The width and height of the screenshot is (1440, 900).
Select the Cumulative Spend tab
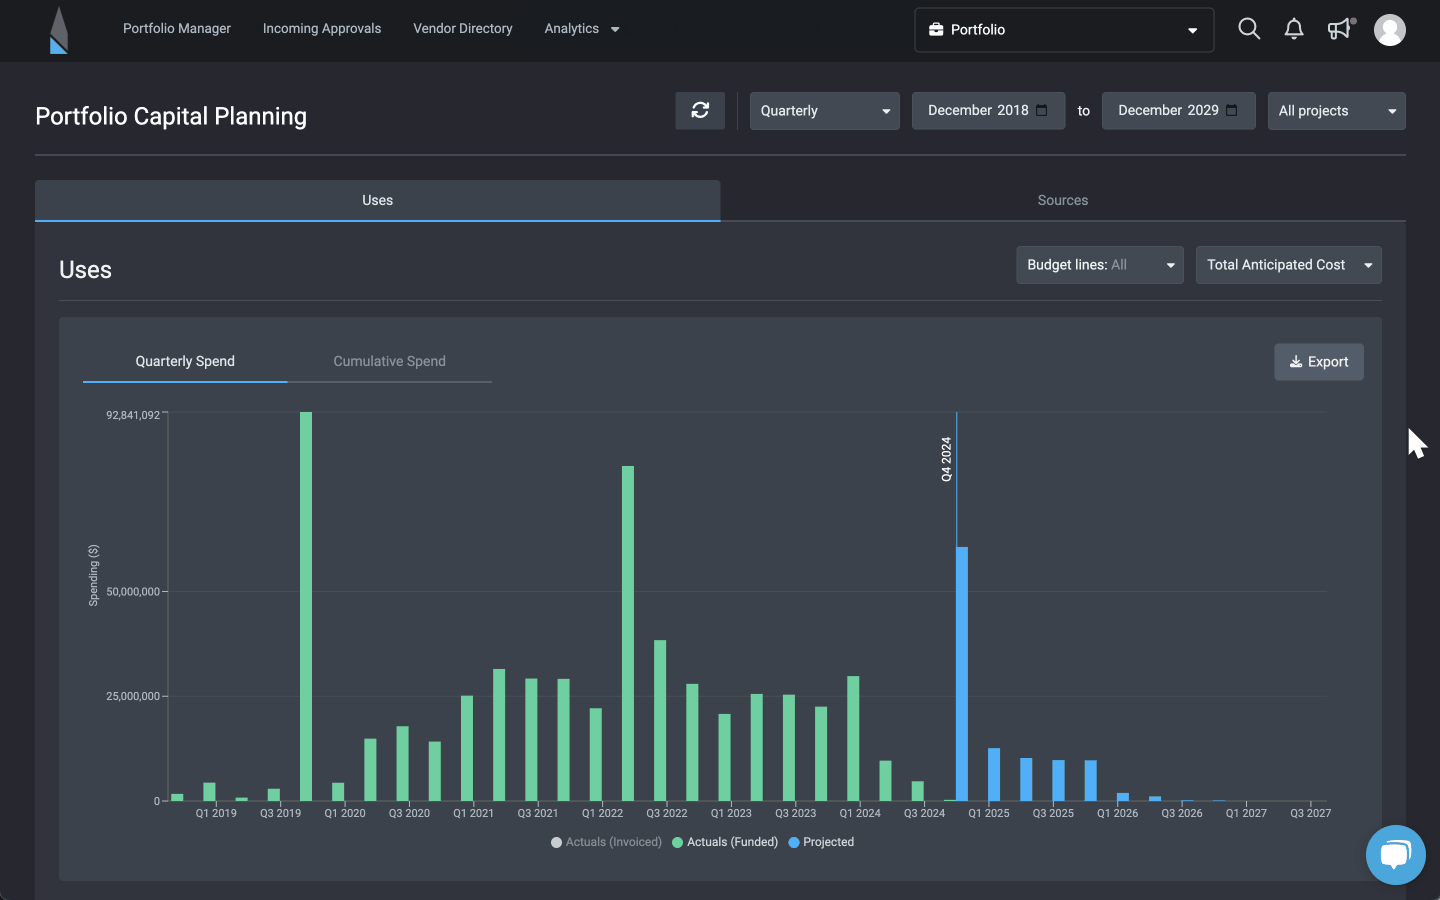click(x=390, y=361)
